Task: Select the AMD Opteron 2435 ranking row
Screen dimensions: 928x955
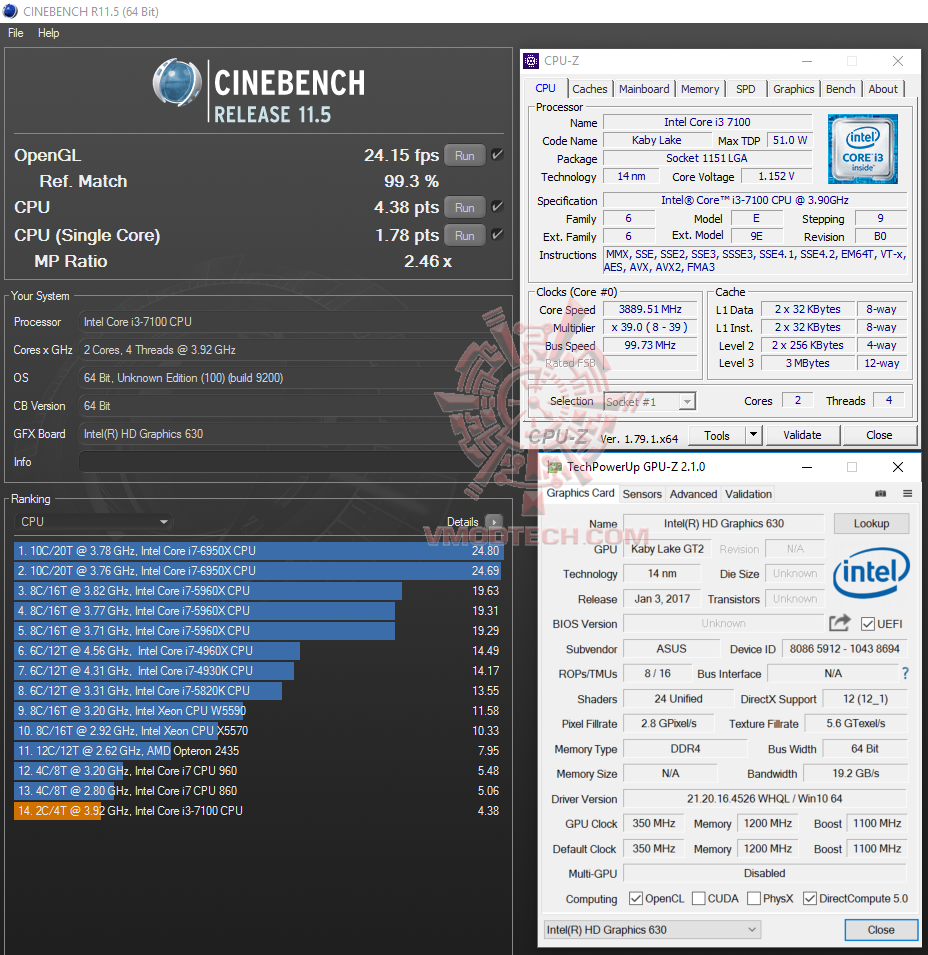Action: (259, 750)
